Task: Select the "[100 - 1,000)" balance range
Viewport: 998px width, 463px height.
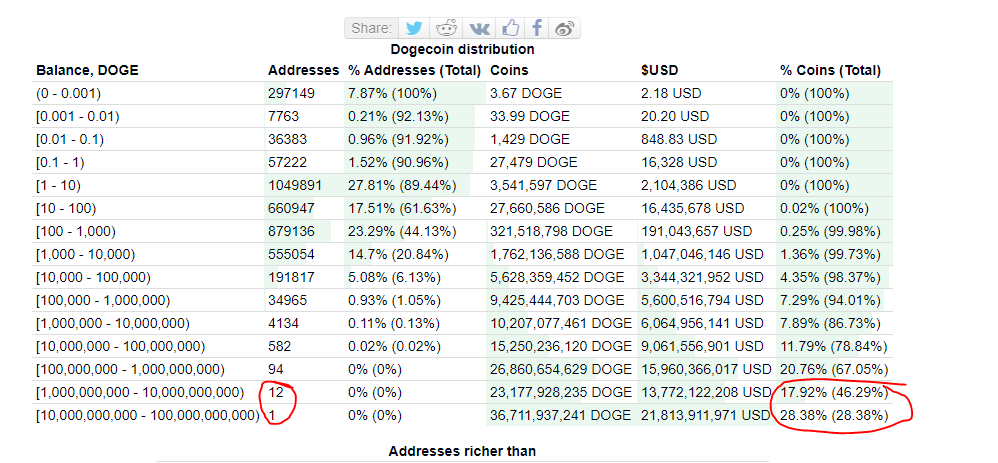Action: click(76, 231)
